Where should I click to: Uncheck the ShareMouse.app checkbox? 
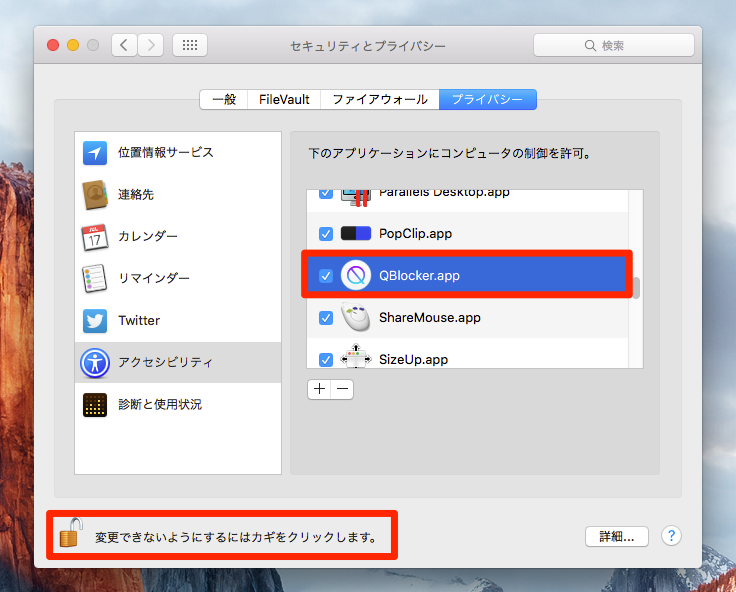pyautogui.click(x=326, y=318)
